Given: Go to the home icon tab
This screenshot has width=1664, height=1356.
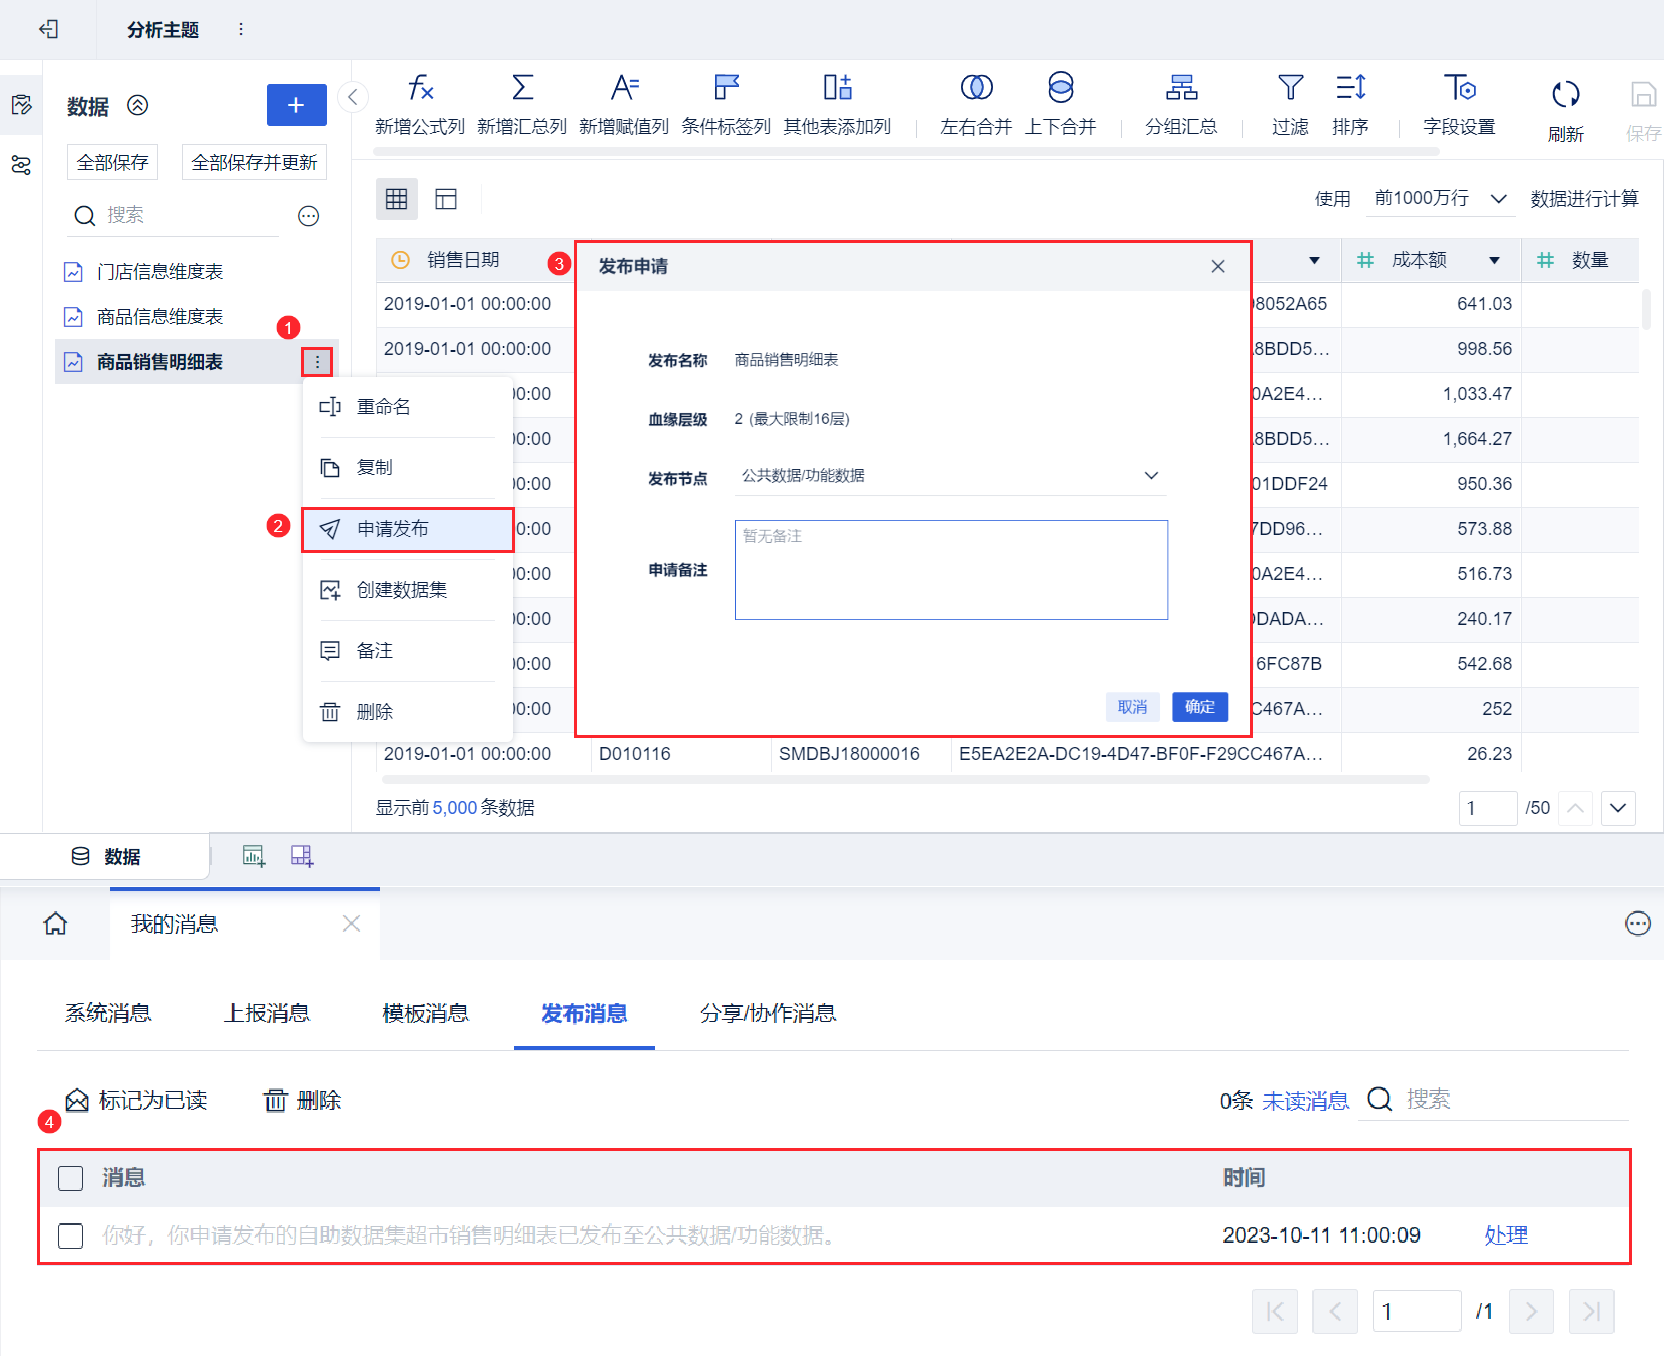Looking at the screenshot, I should [55, 924].
